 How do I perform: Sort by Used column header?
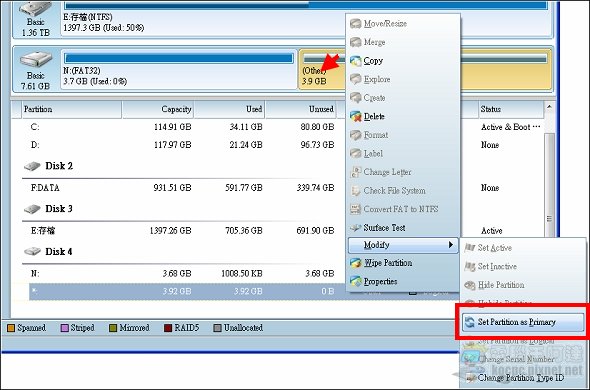click(x=230, y=110)
